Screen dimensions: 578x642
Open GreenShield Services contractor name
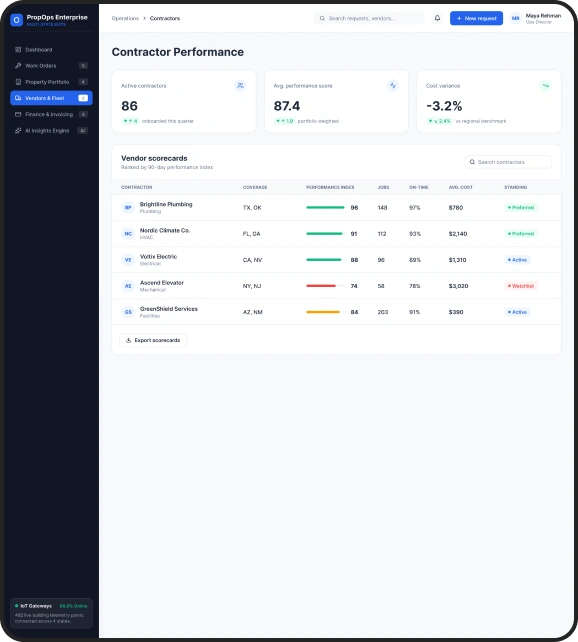tap(169, 309)
